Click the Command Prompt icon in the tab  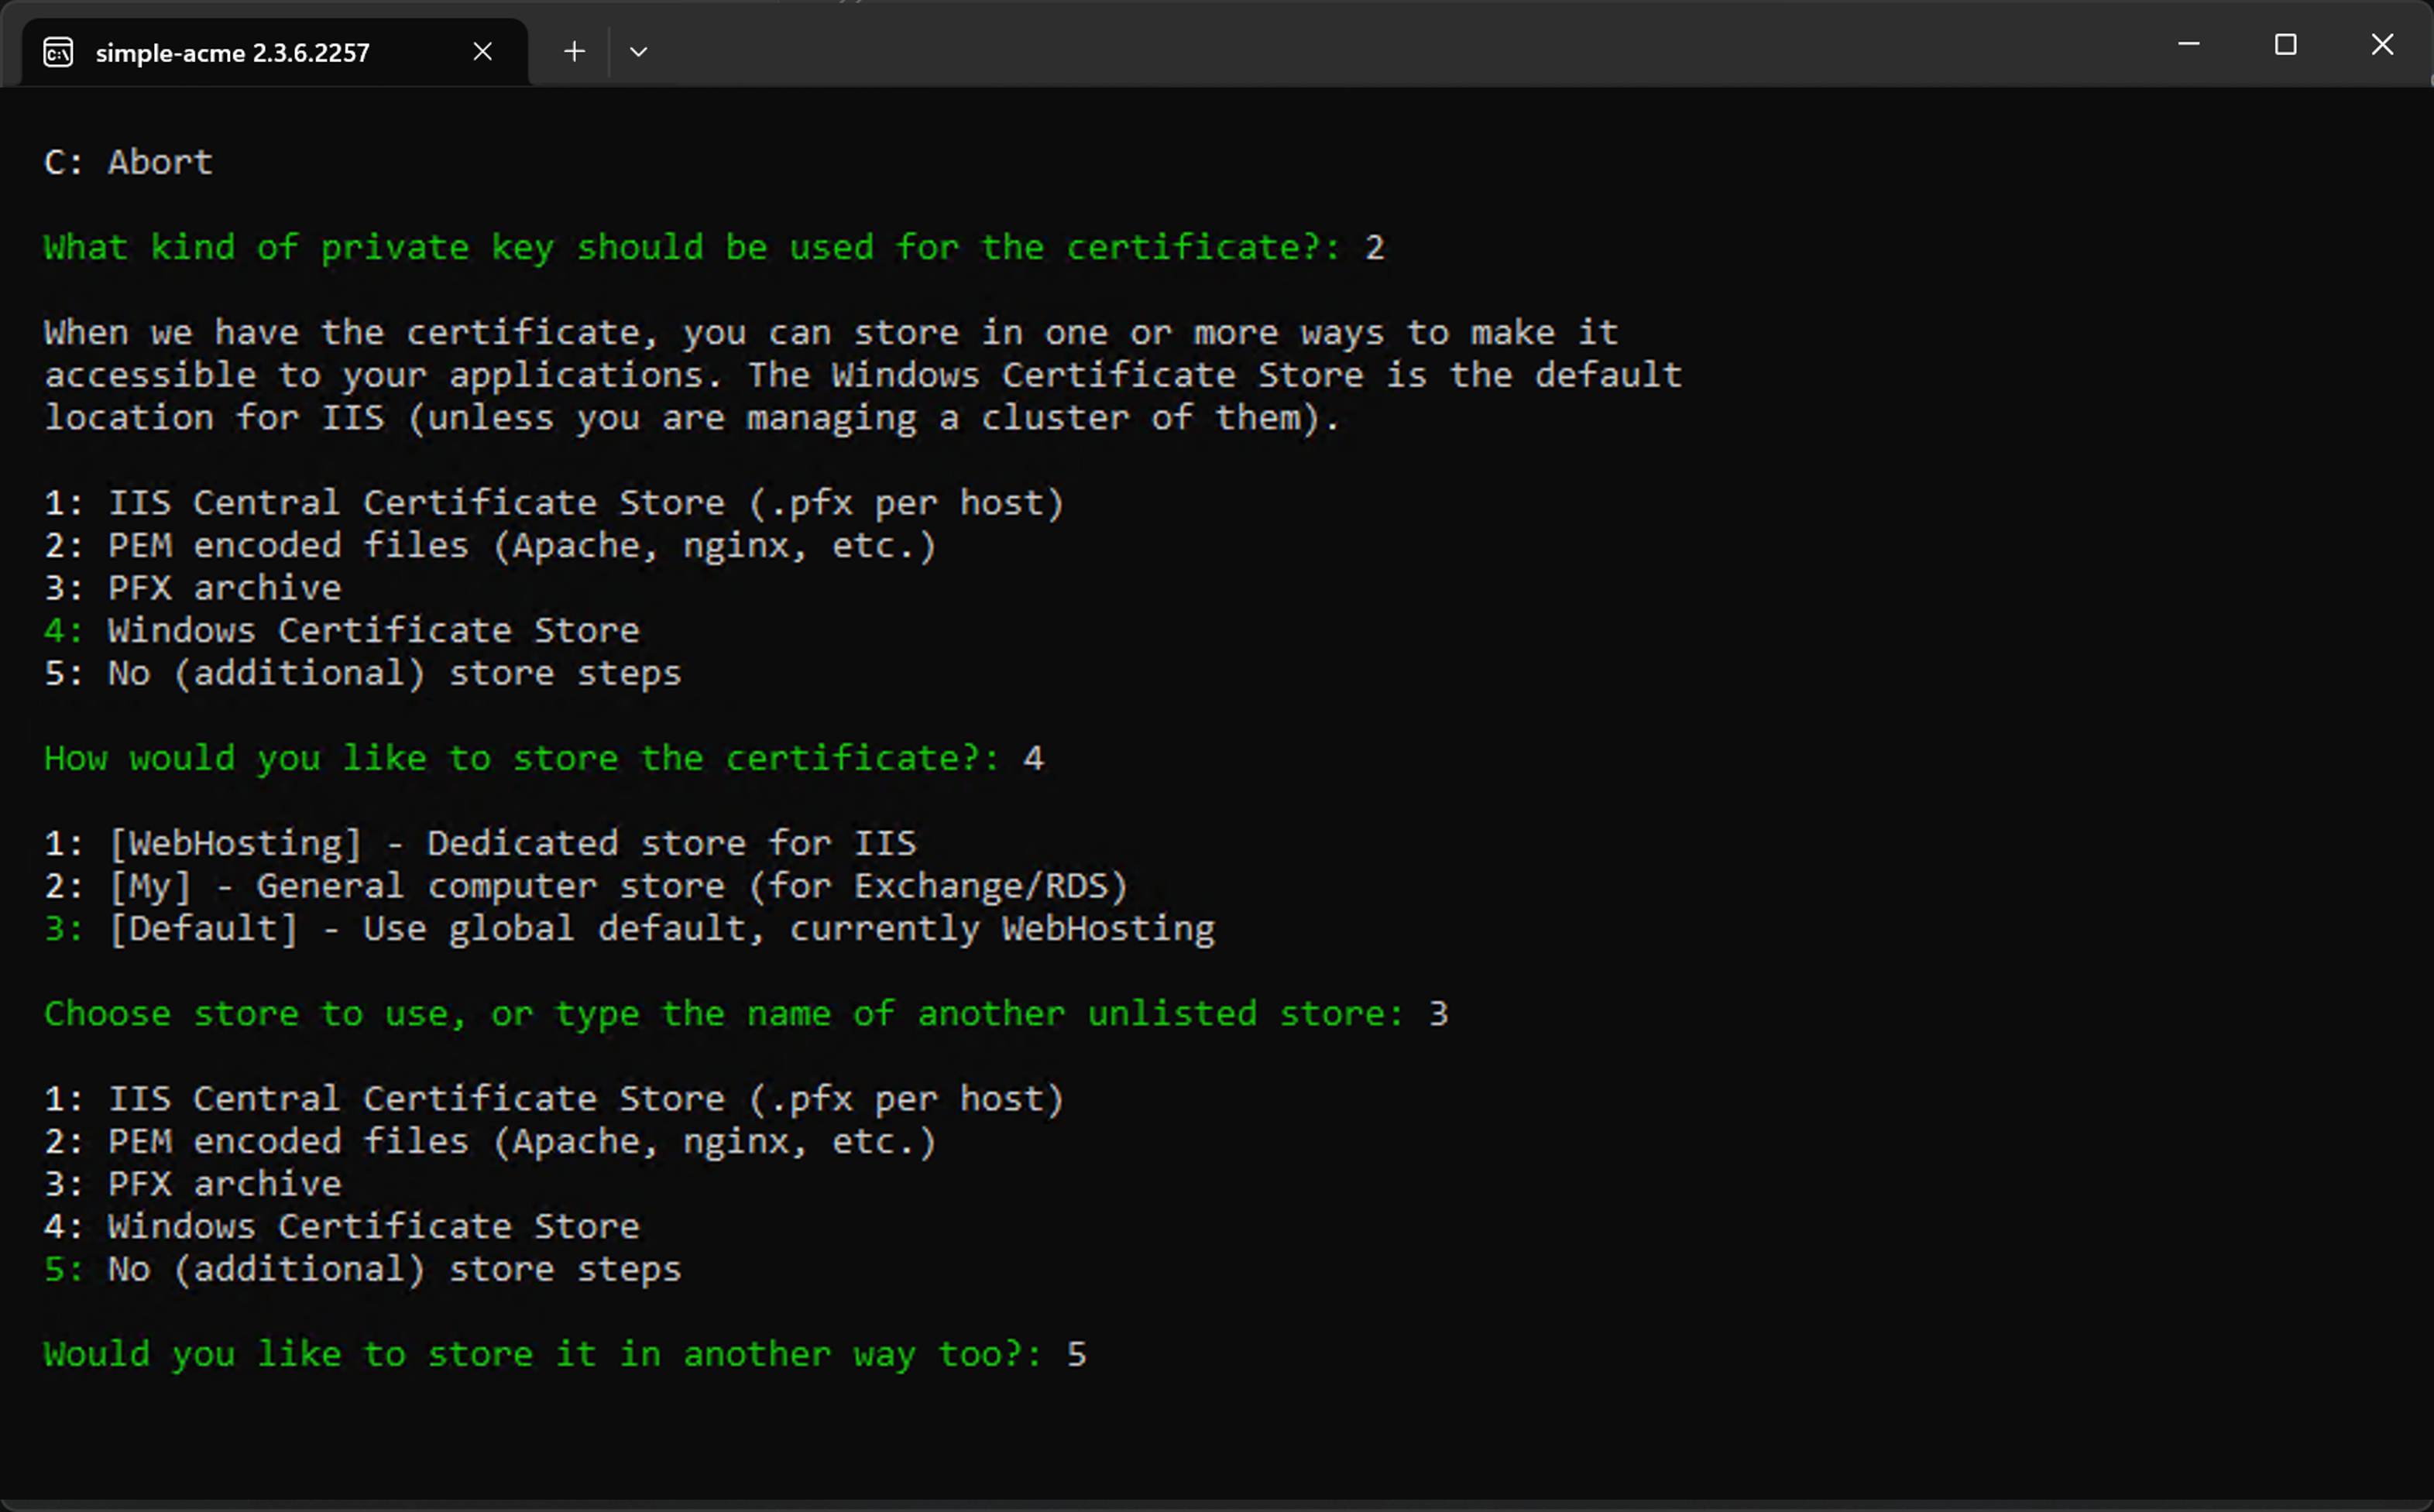point(58,51)
